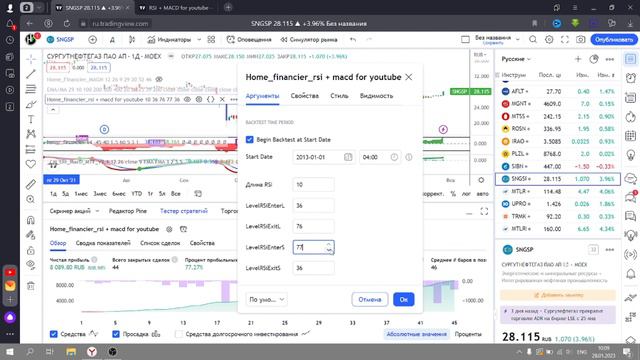Open the Без названия layout dropdown arrow
The width and height of the screenshot is (640, 360).
[x=518, y=40]
